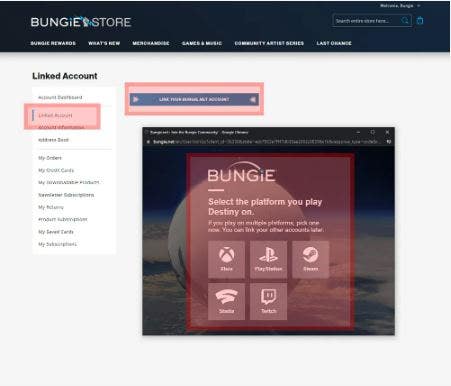Open Address Book page
Viewport: 451px width, 386px height.
tap(53, 140)
